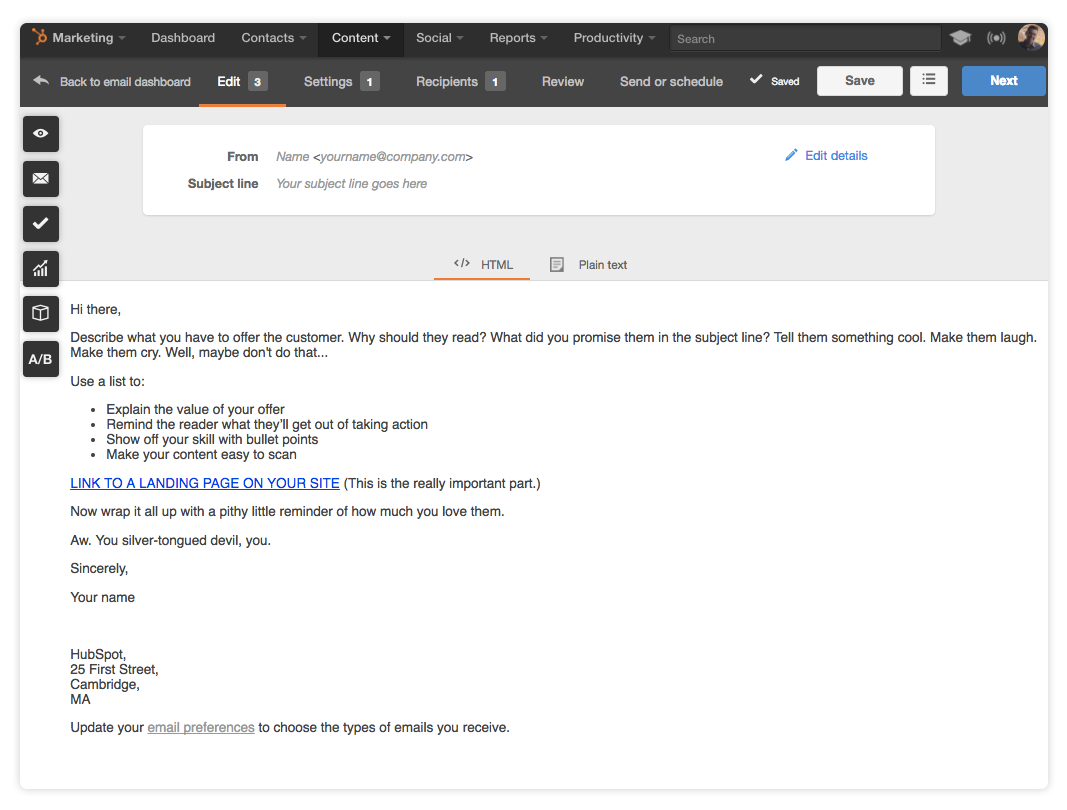Click the envelope icon in left sidebar
Viewport: 1067px width, 810px height.
pos(41,178)
